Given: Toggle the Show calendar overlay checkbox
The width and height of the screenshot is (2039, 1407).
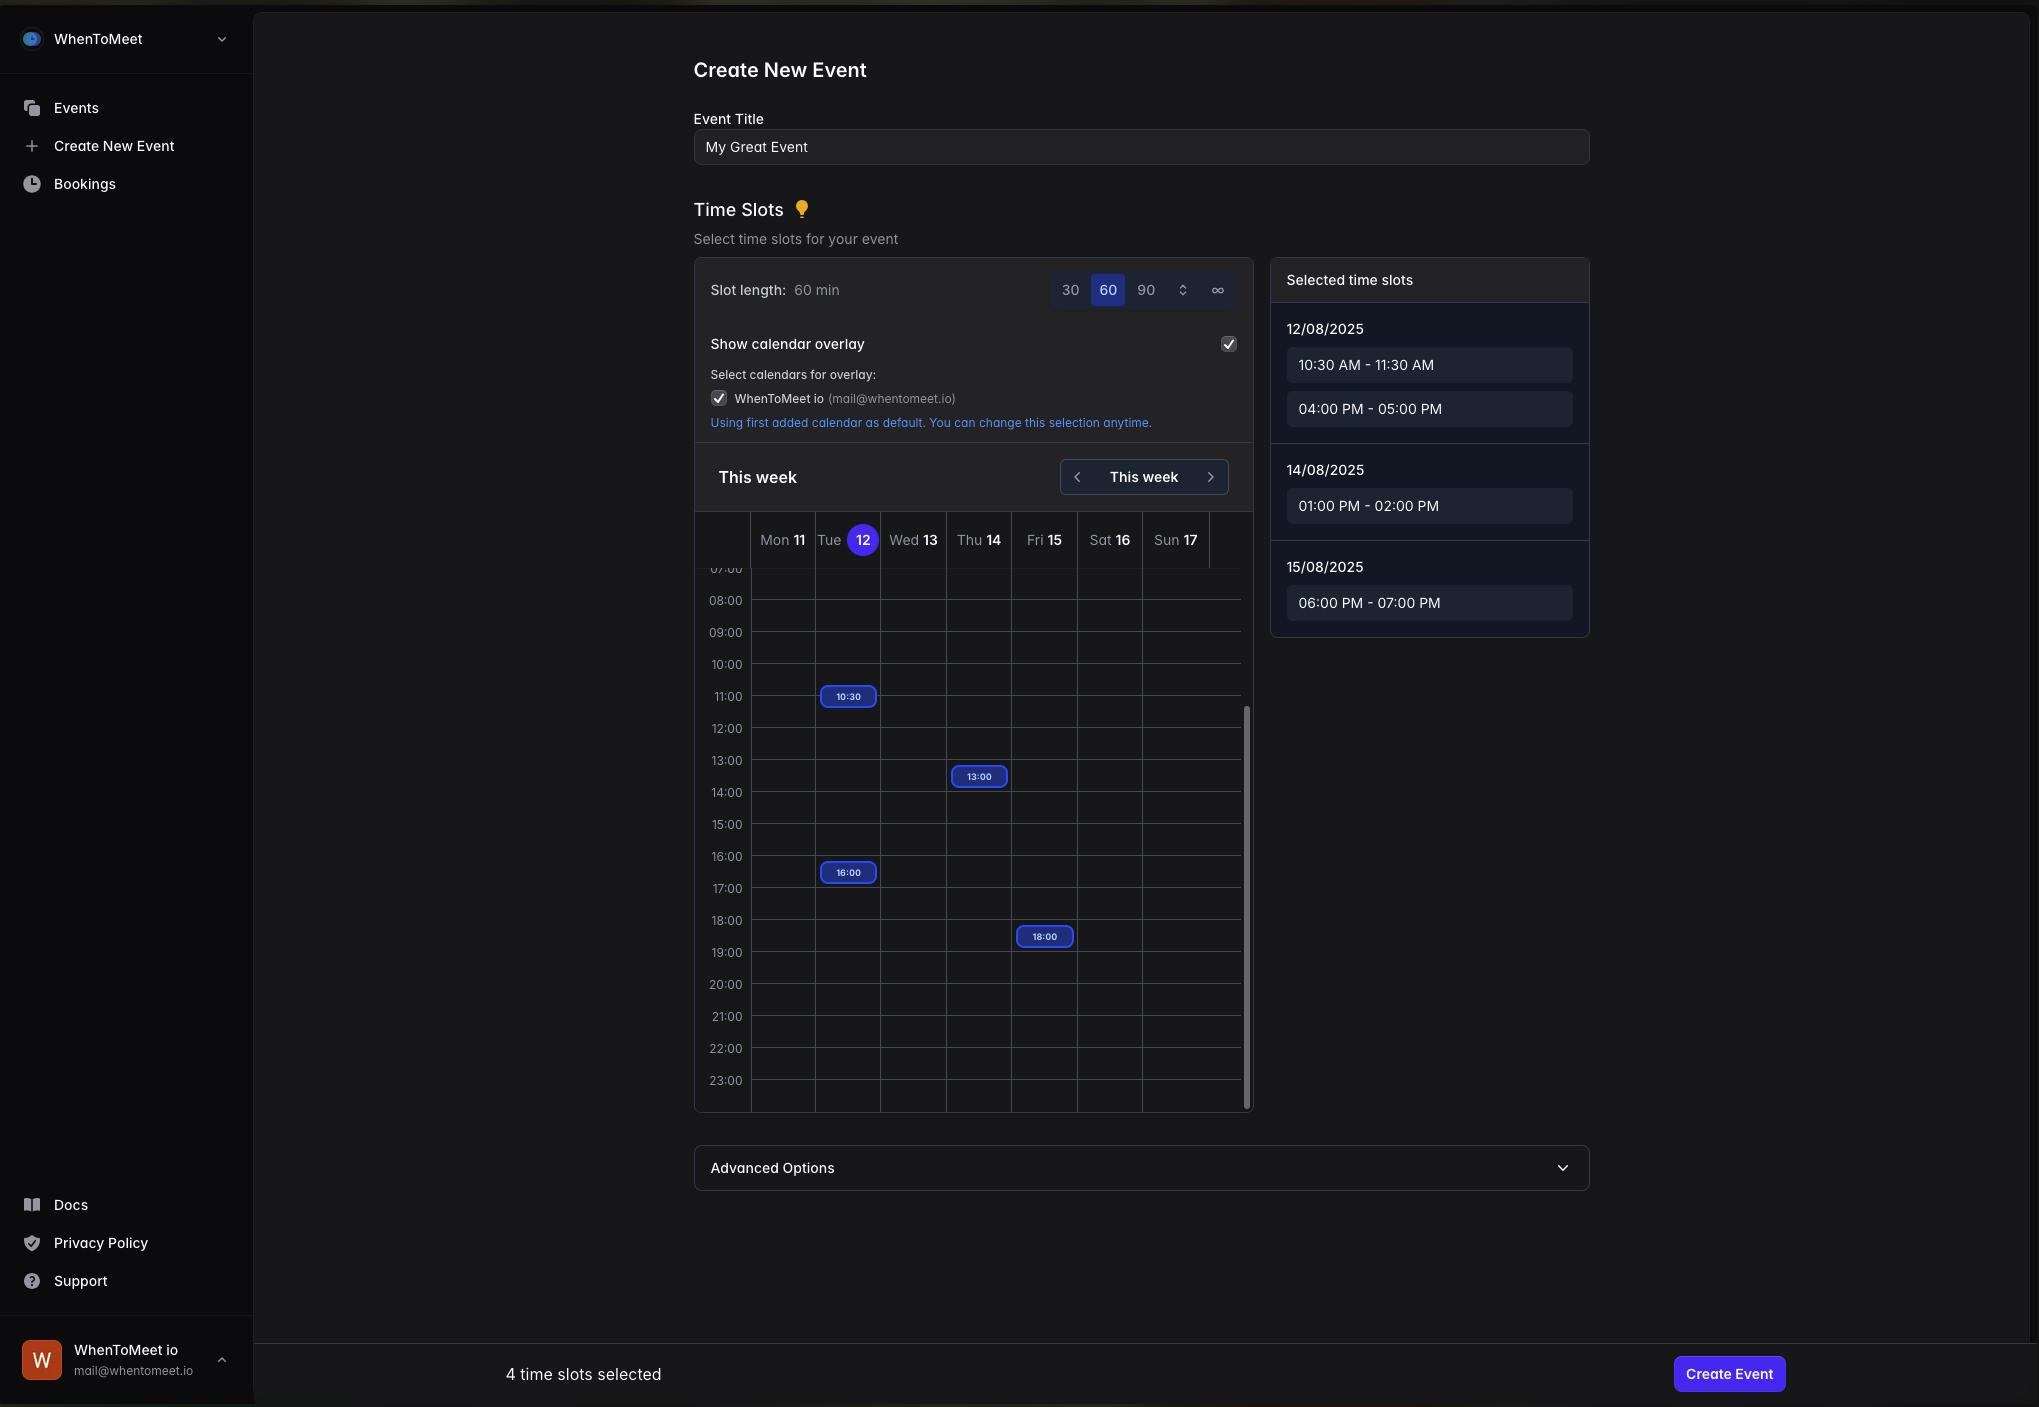Looking at the screenshot, I should pyautogui.click(x=1229, y=344).
